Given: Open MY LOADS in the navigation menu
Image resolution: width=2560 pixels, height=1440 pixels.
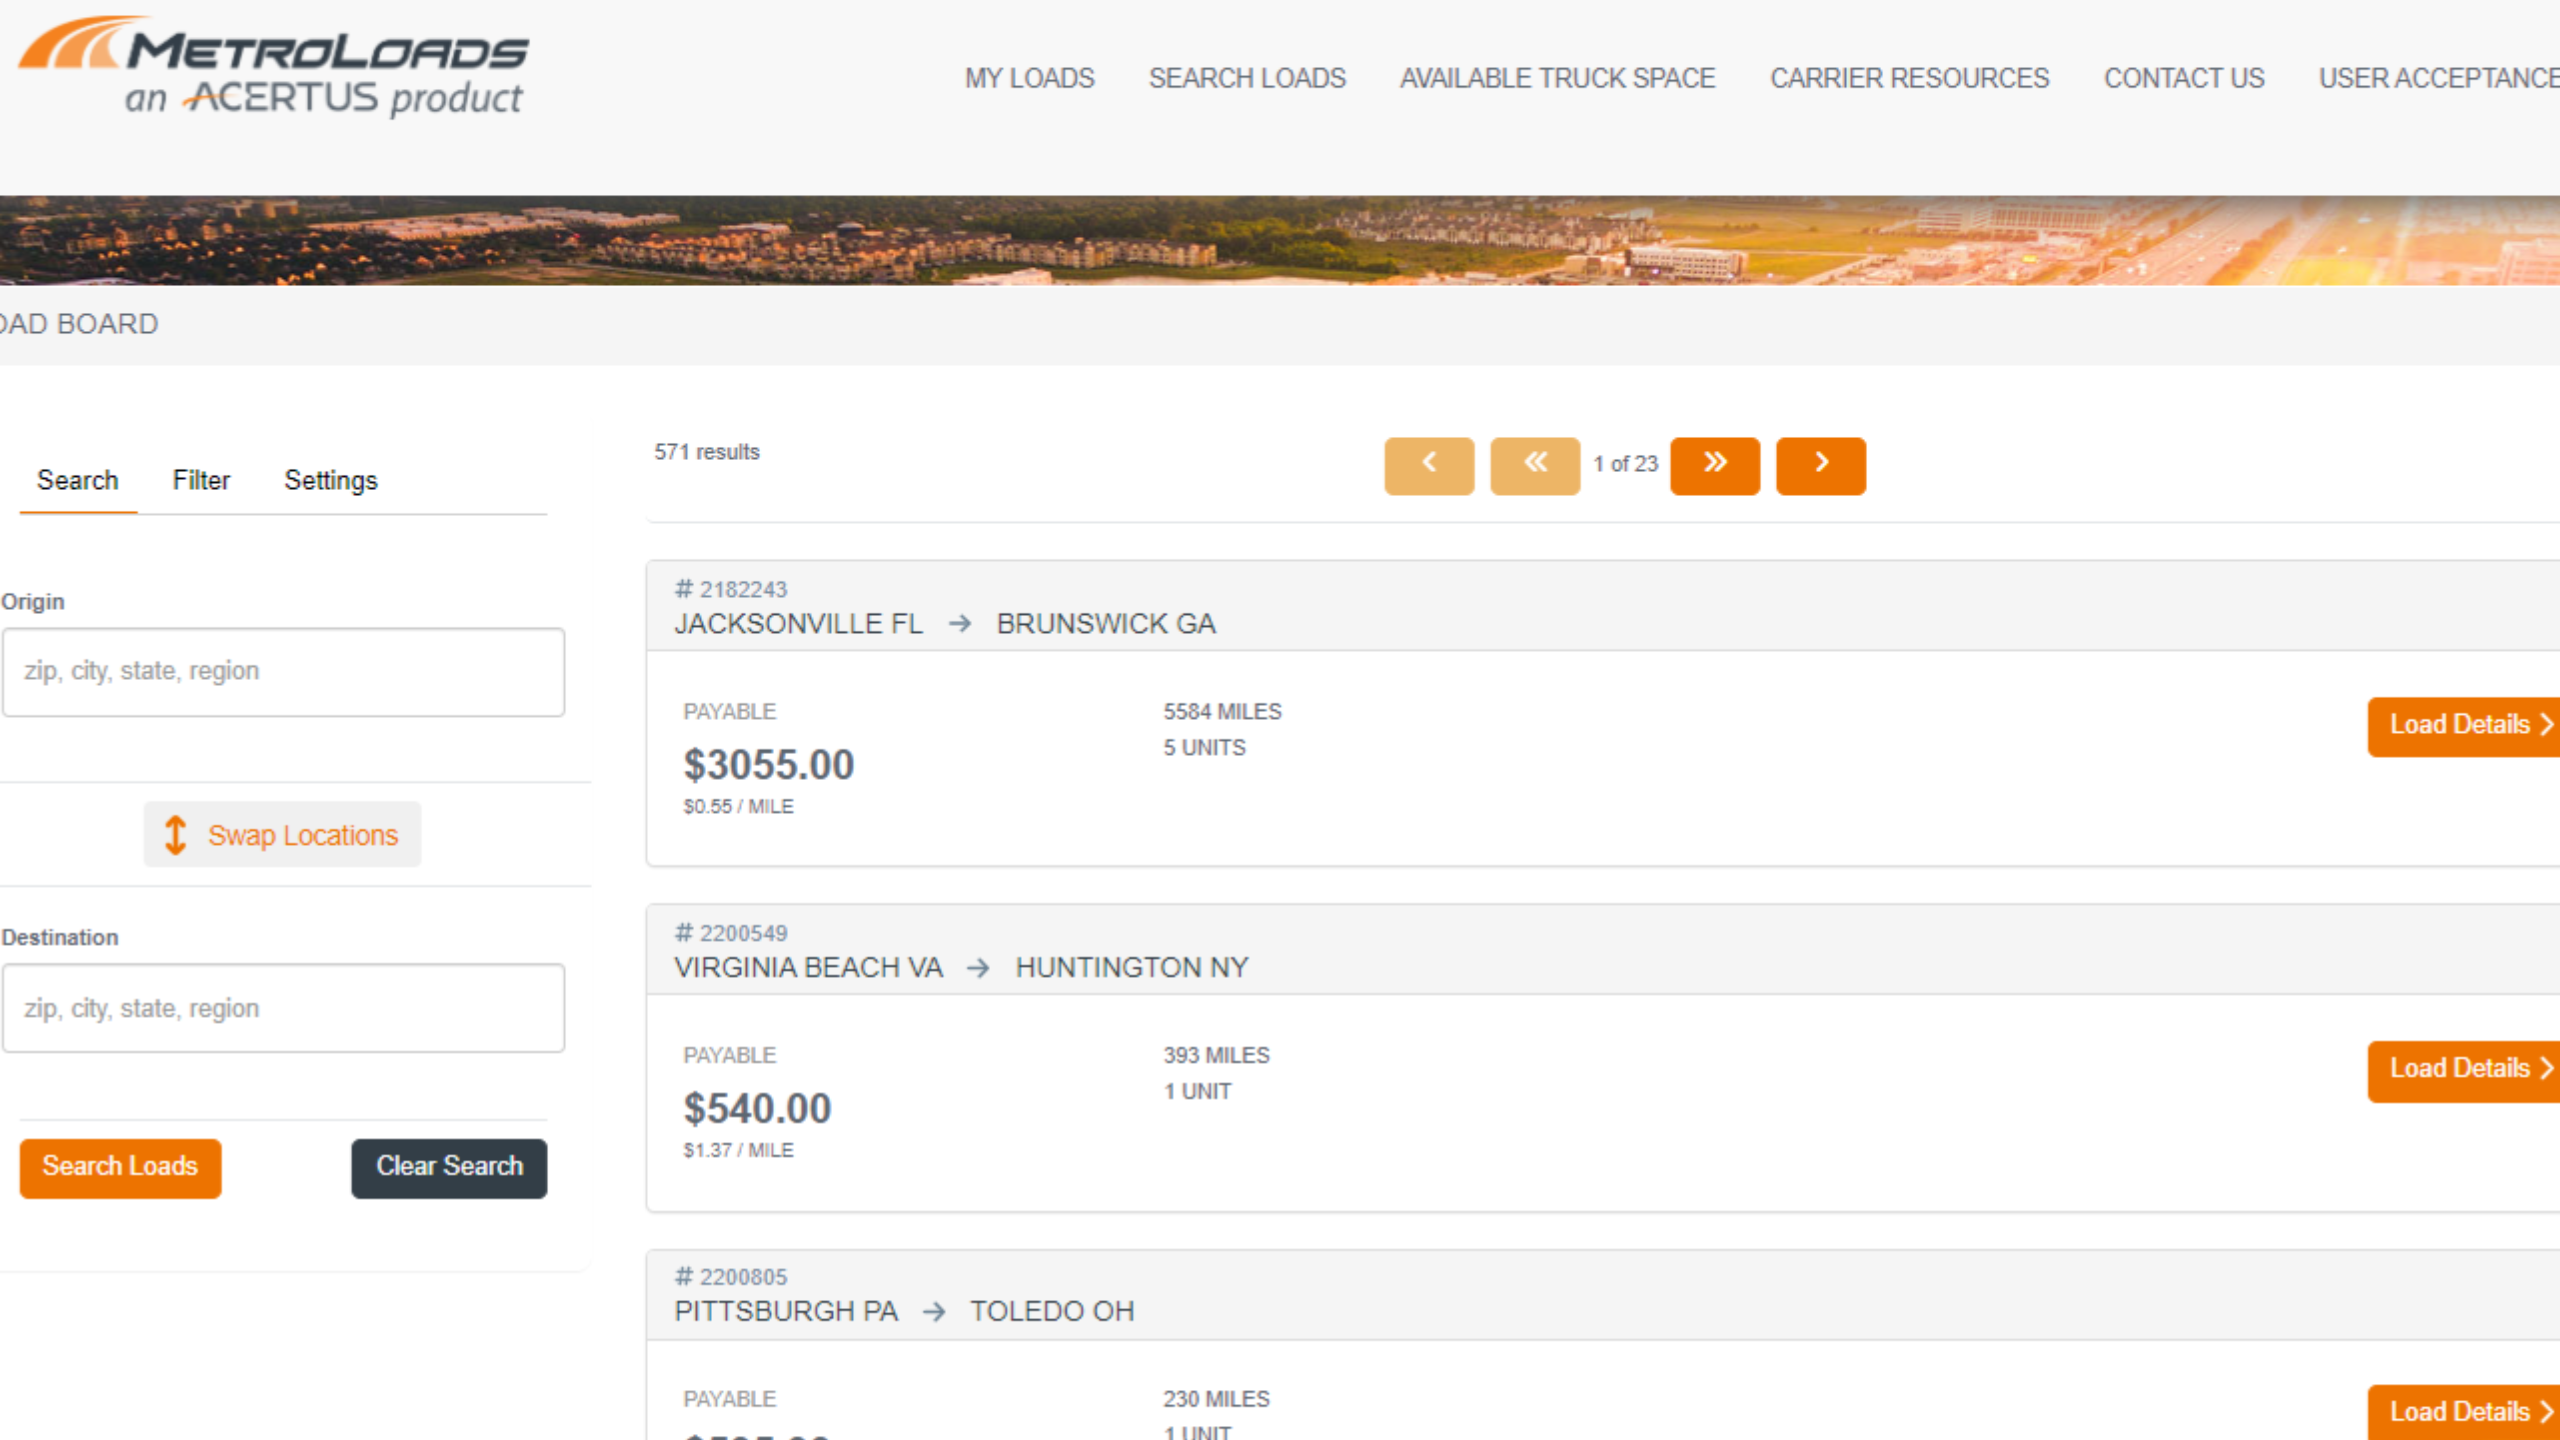Looking at the screenshot, I should (1028, 78).
